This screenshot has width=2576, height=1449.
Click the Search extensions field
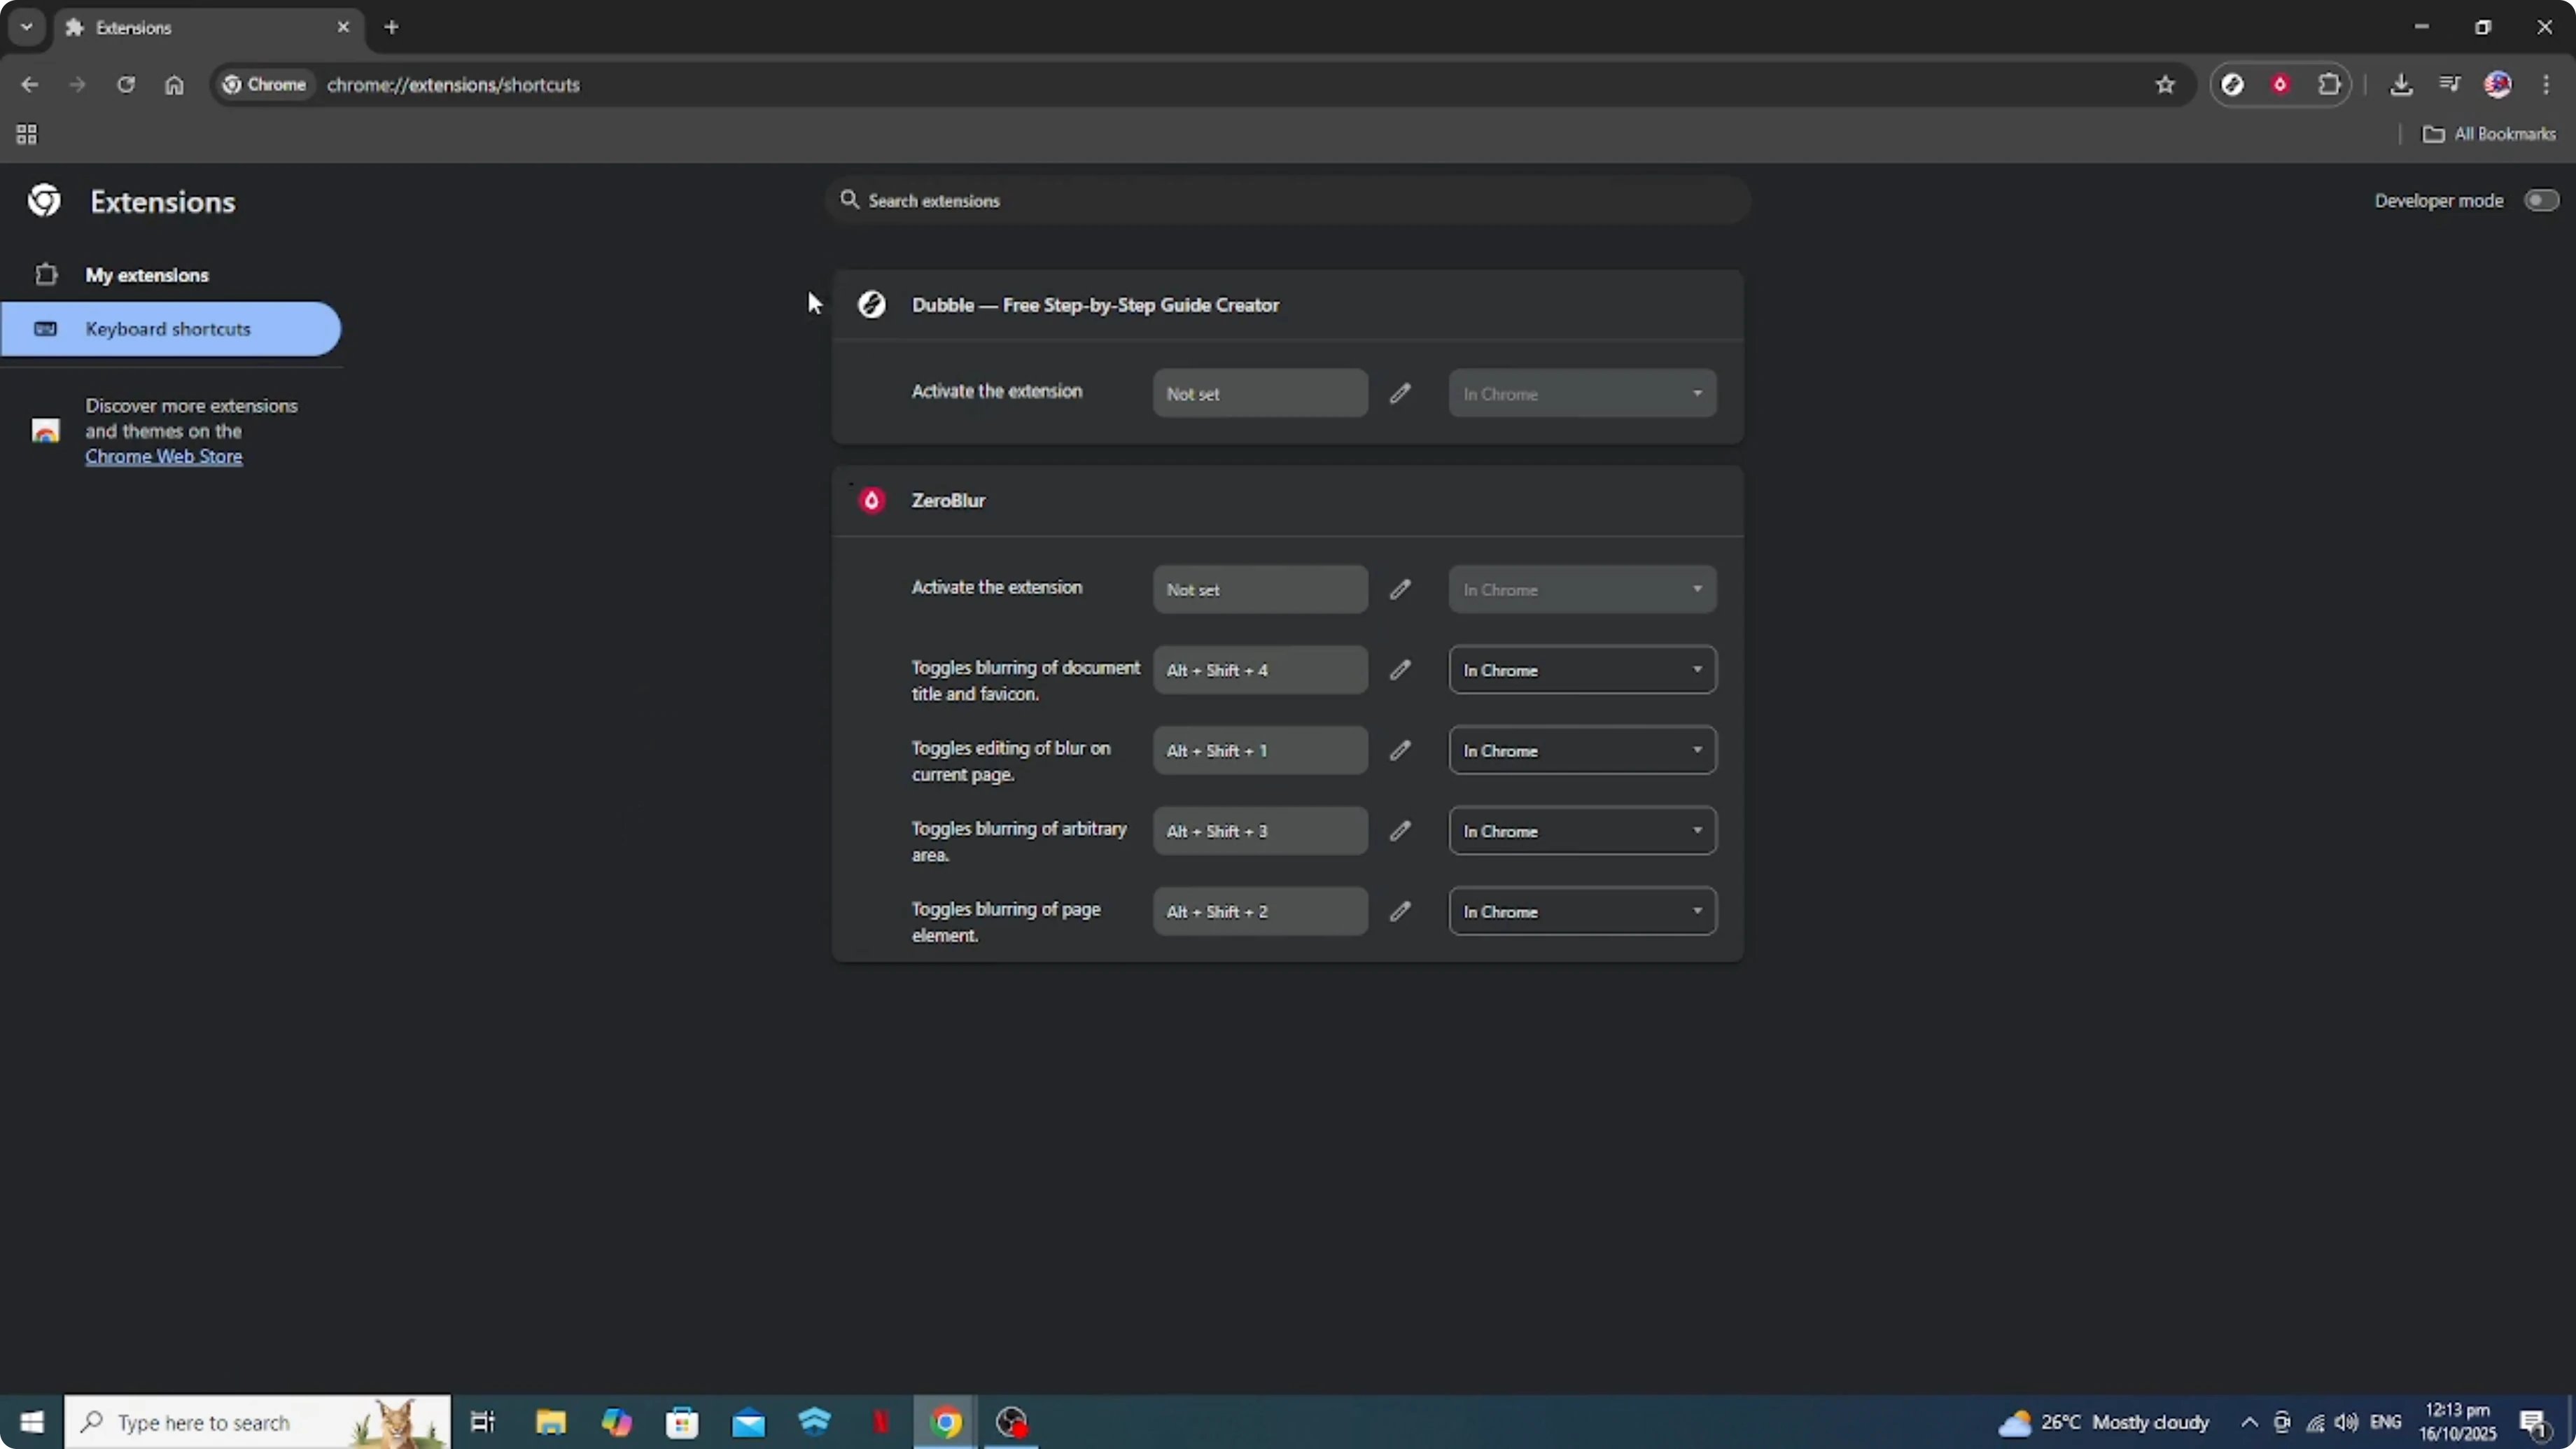click(x=1288, y=200)
